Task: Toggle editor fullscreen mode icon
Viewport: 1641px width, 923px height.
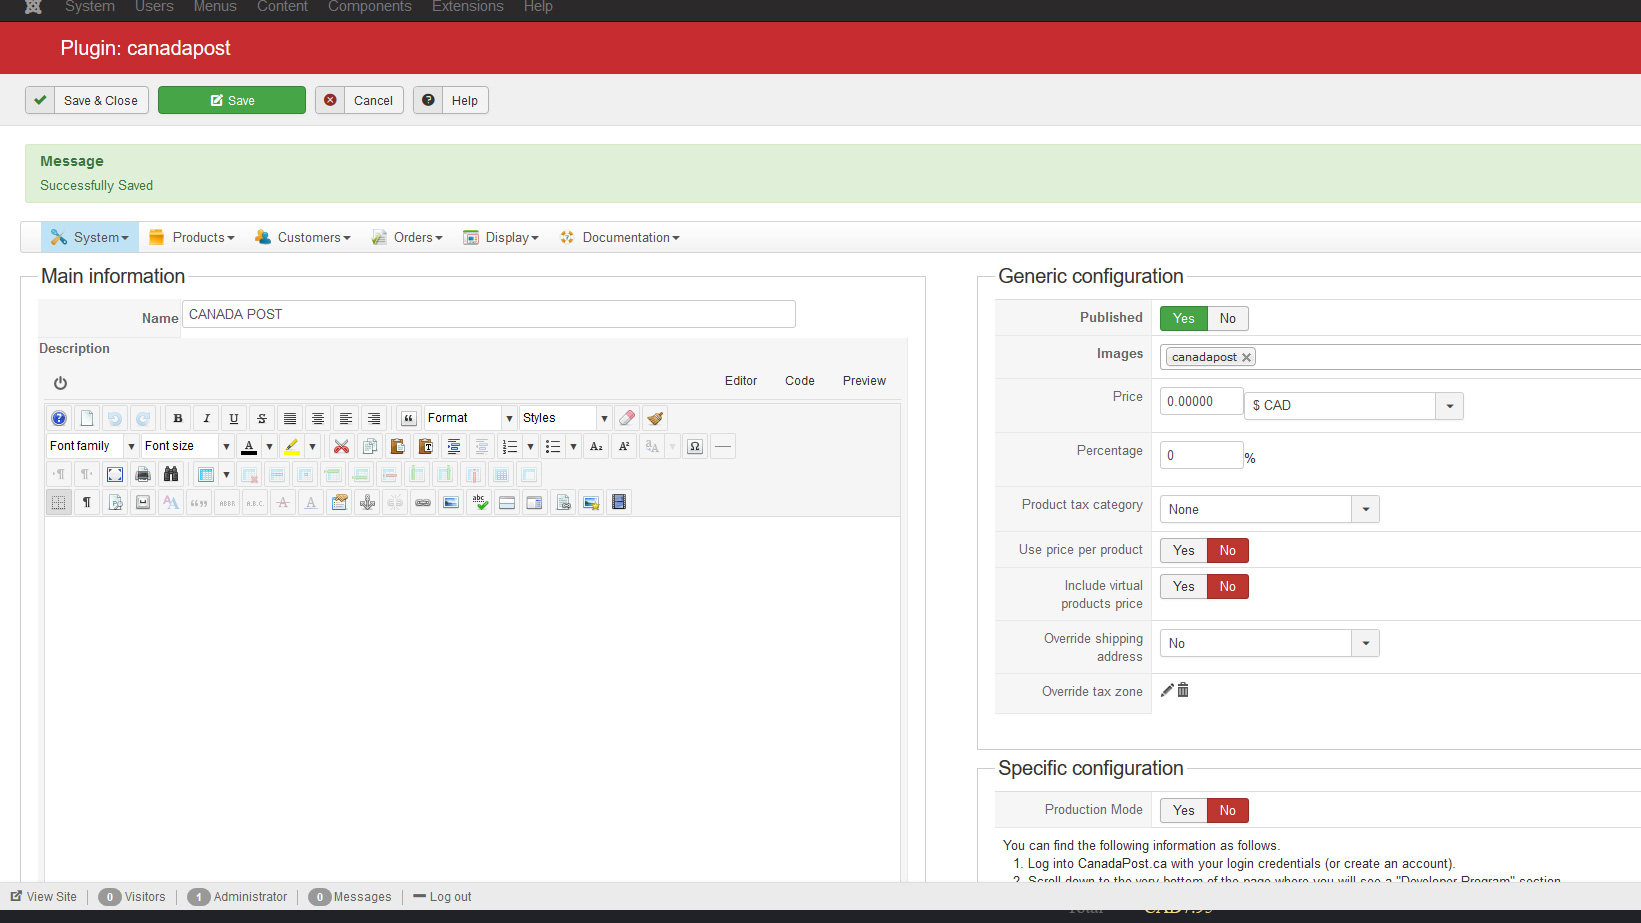Action: pyautogui.click(x=115, y=474)
